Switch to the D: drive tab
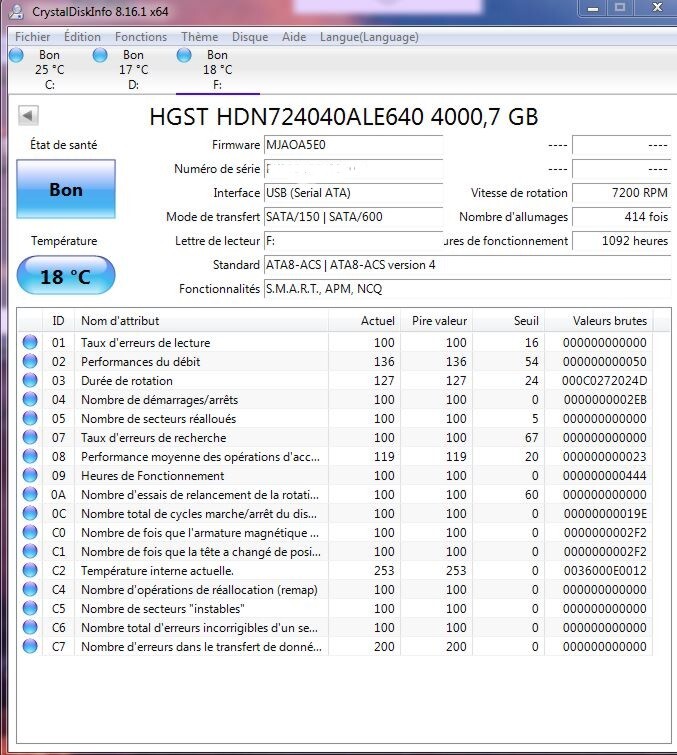677x755 pixels. coord(133,70)
